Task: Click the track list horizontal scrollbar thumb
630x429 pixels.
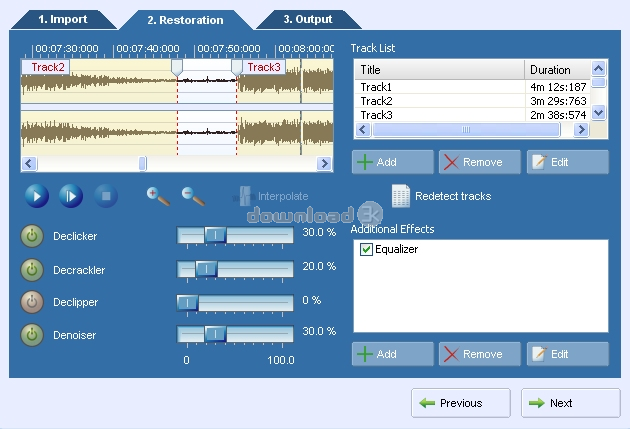Action: coord(466,130)
